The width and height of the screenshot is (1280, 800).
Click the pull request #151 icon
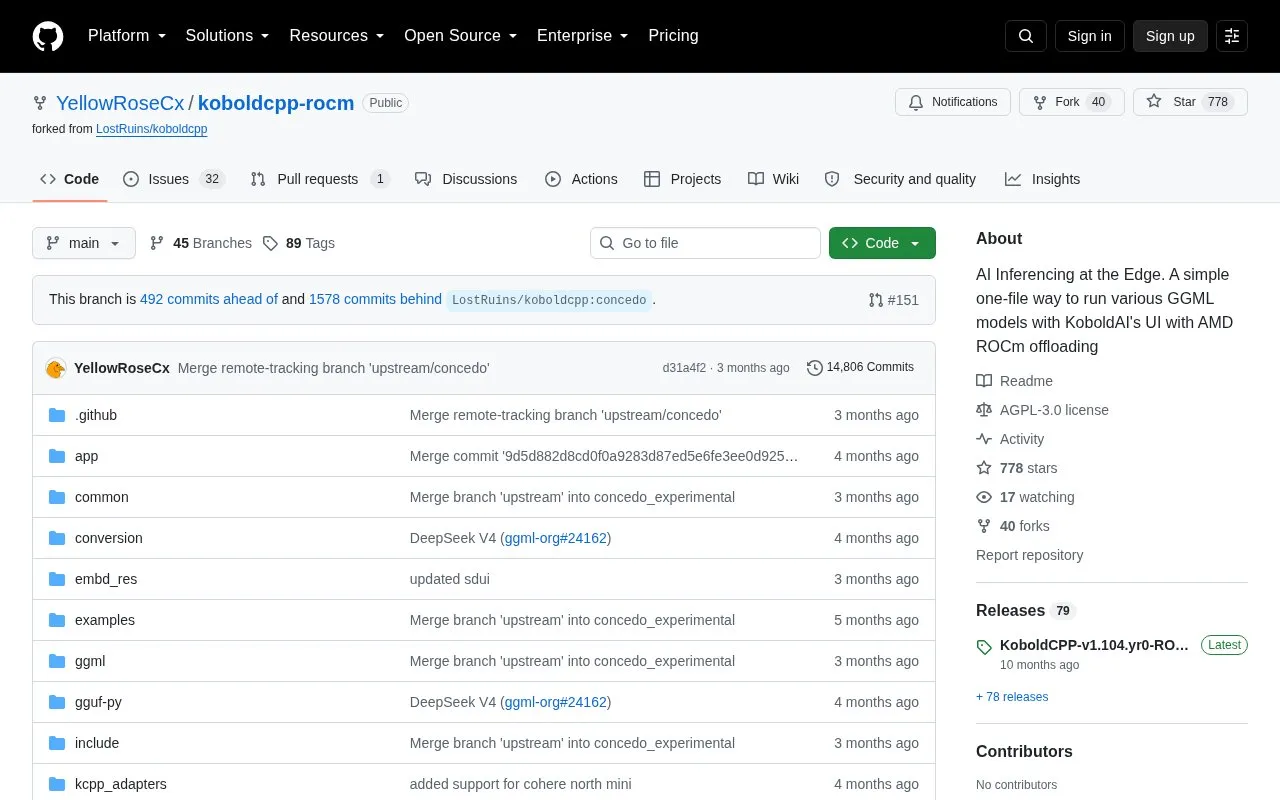pyautogui.click(x=876, y=300)
